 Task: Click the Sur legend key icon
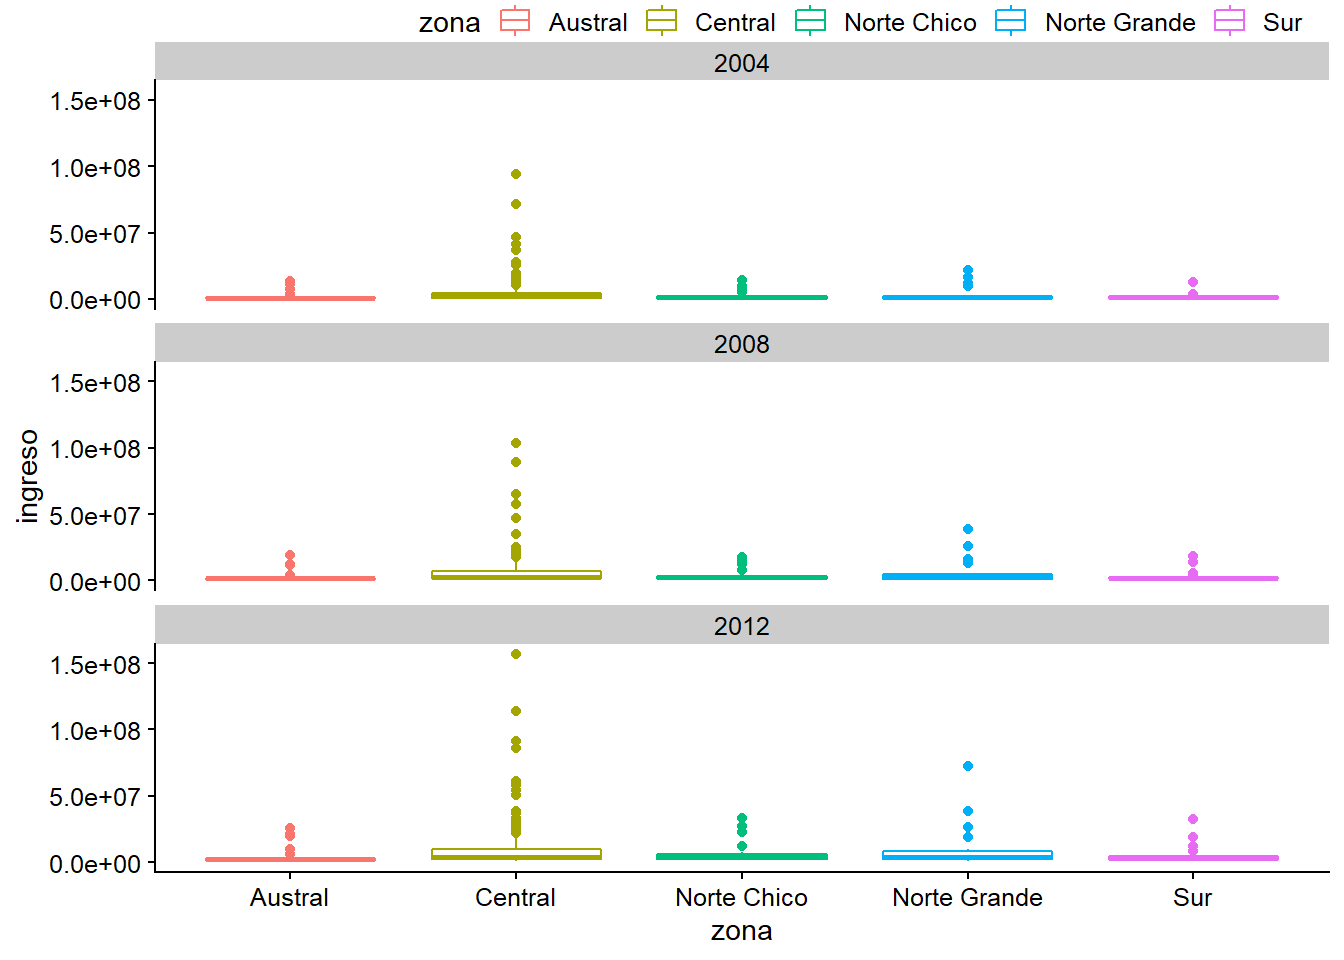click(x=1229, y=21)
